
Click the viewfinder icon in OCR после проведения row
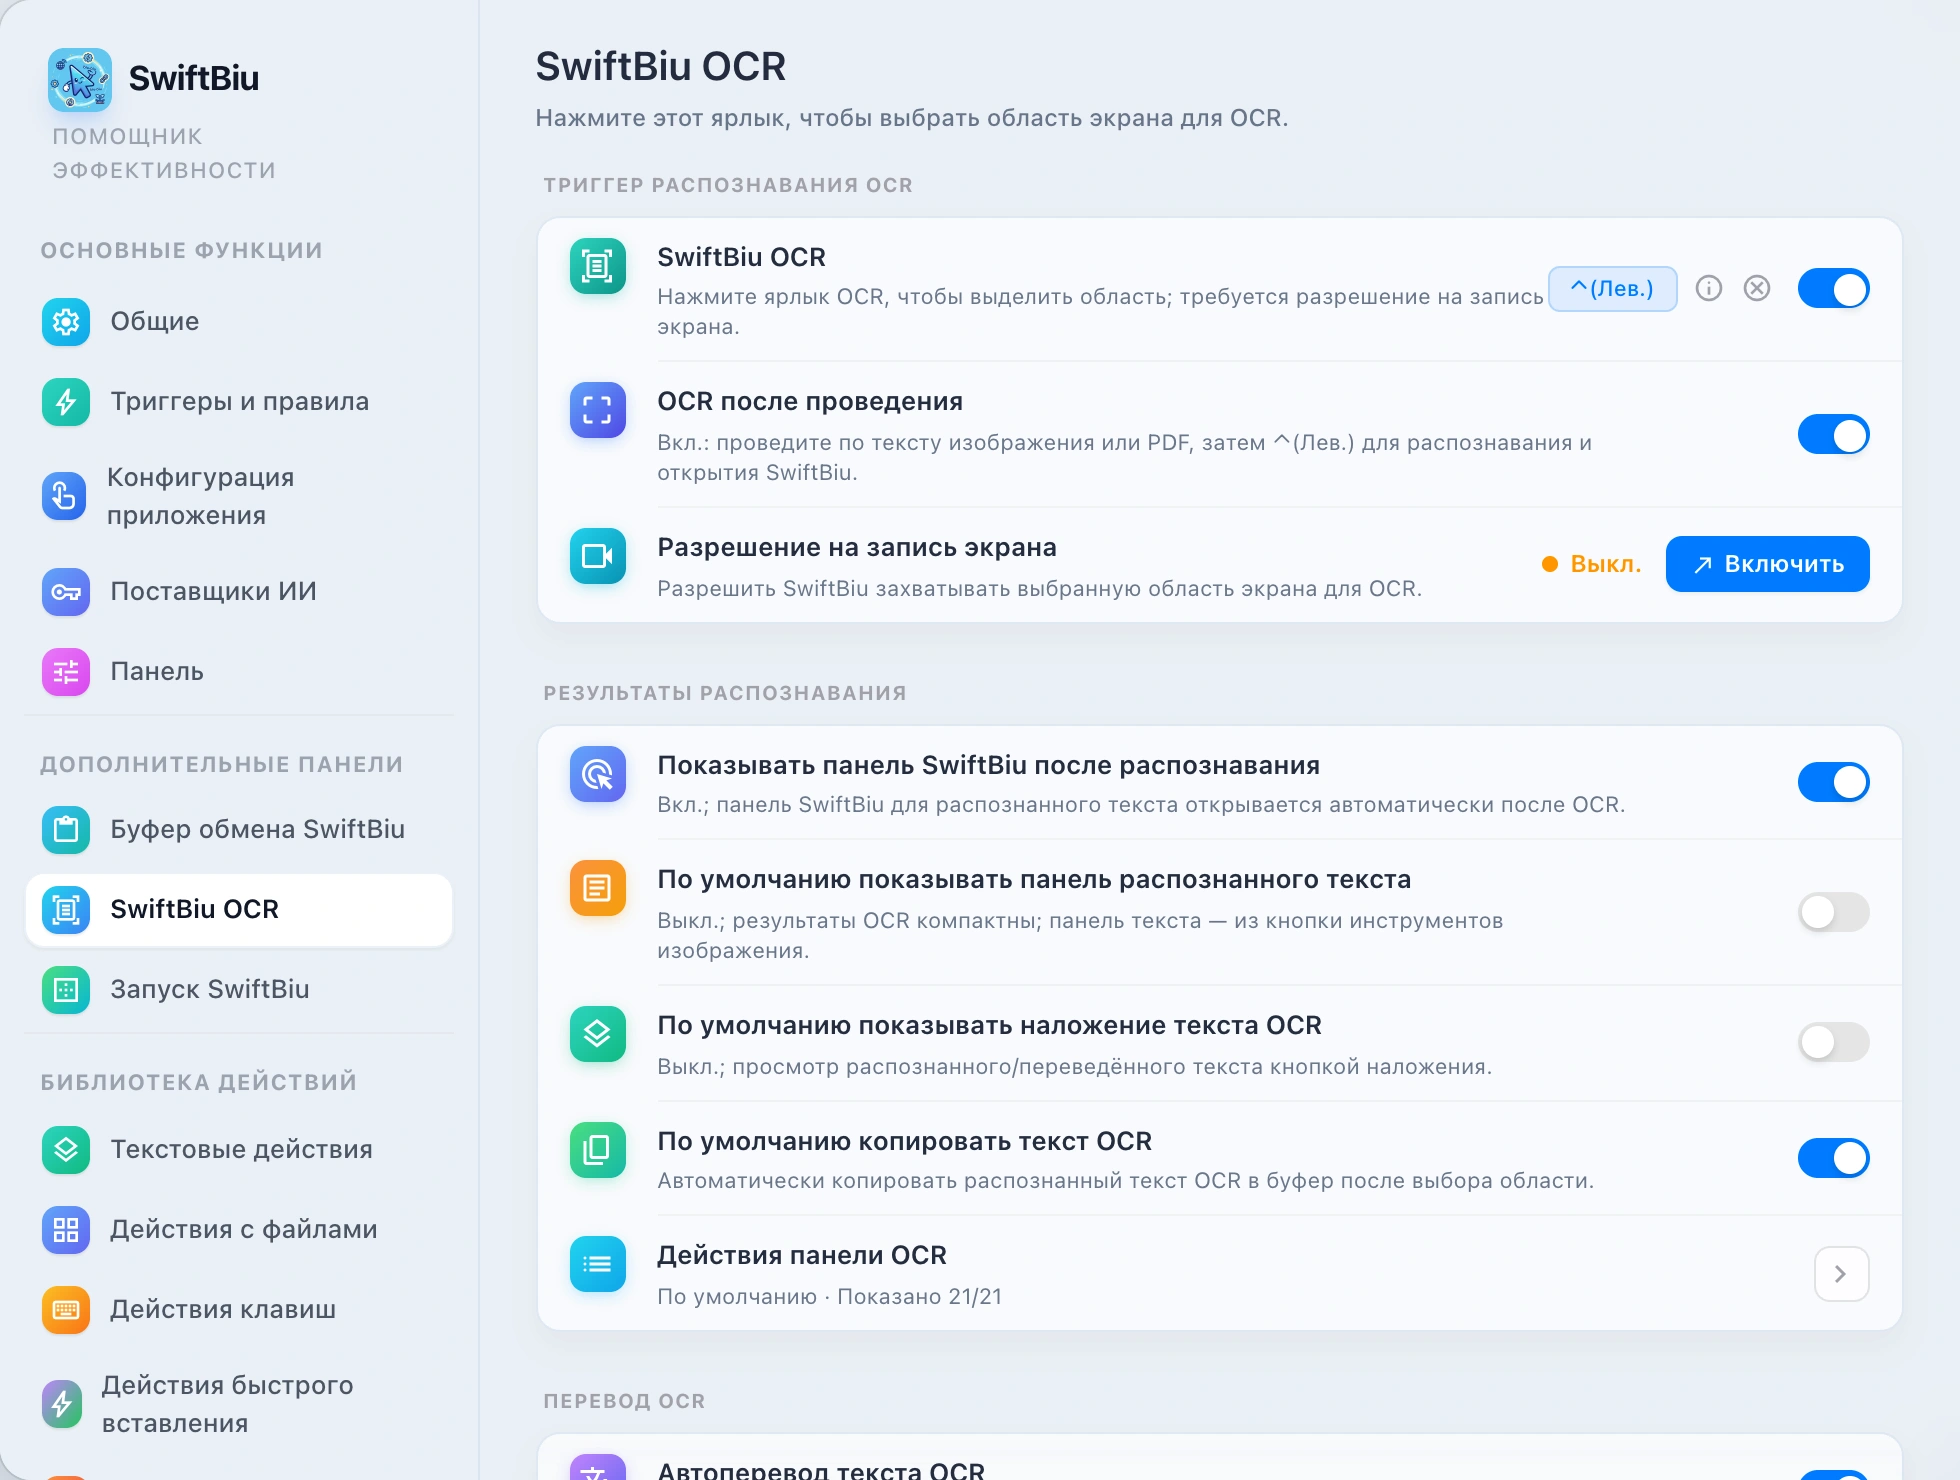598,410
